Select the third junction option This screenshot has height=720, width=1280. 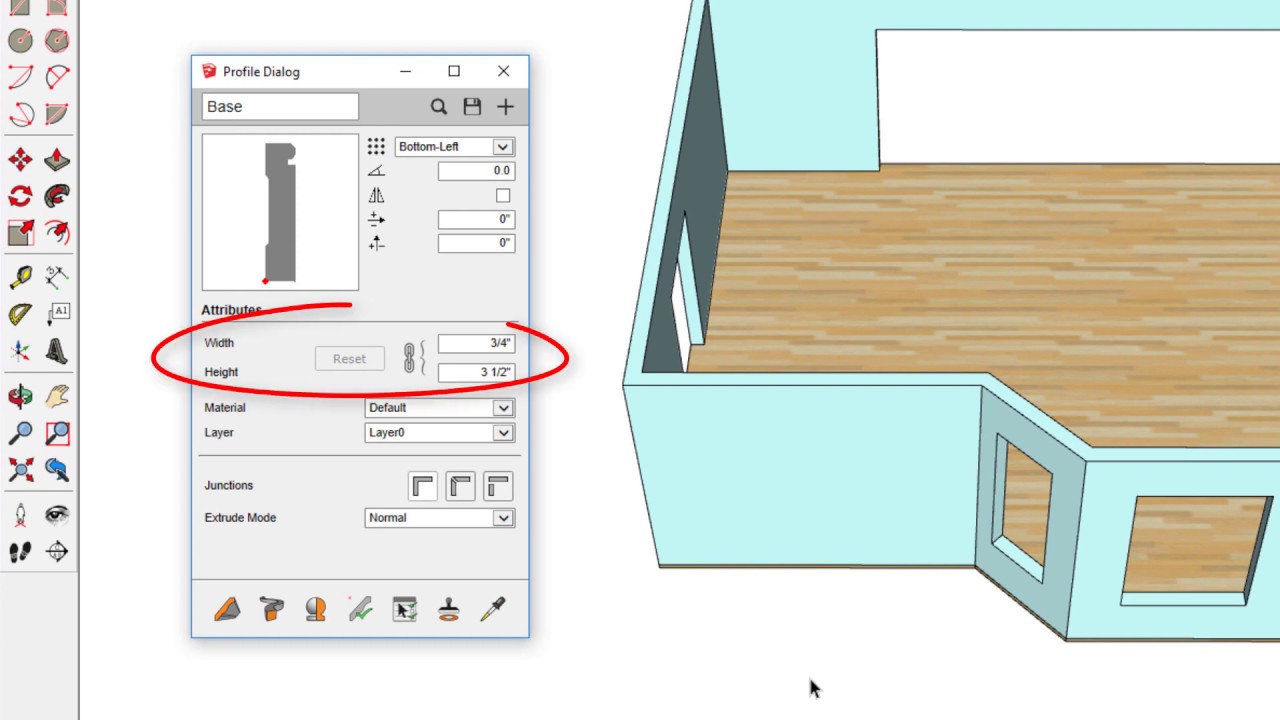[497, 486]
